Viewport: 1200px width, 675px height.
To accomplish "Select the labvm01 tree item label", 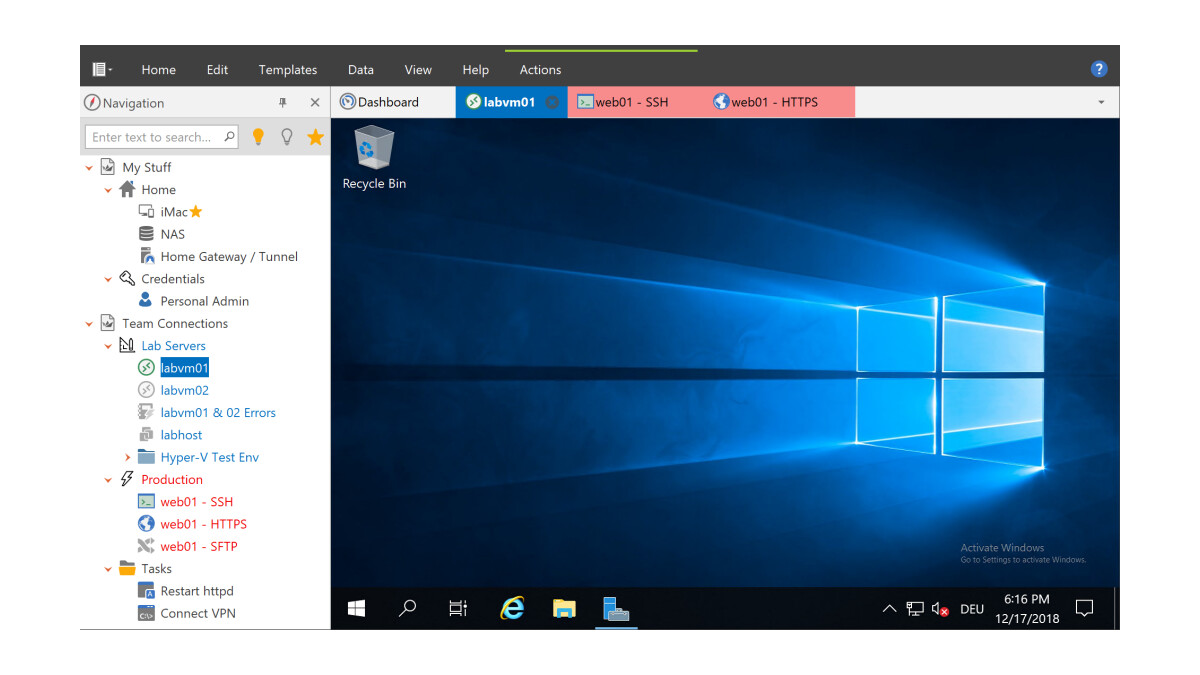I will coord(185,368).
